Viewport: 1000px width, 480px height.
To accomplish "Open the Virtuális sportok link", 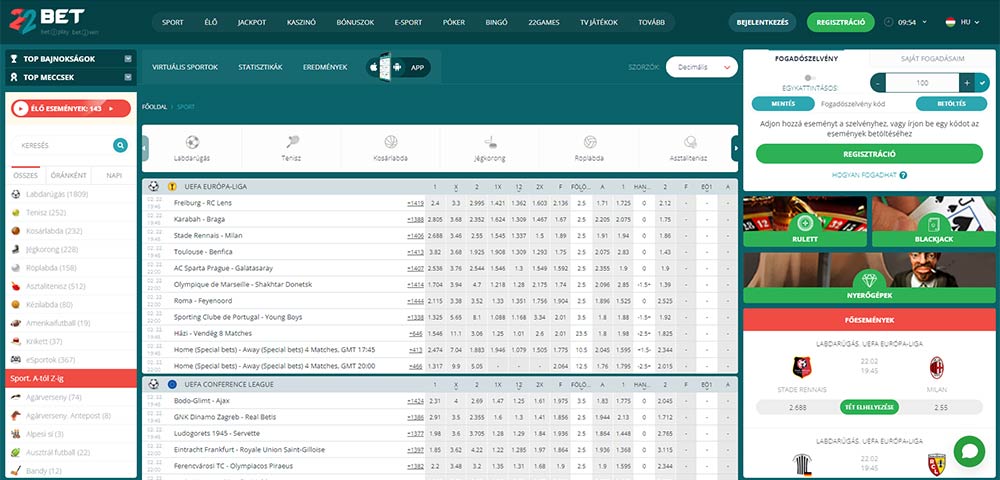I will point(185,67).
